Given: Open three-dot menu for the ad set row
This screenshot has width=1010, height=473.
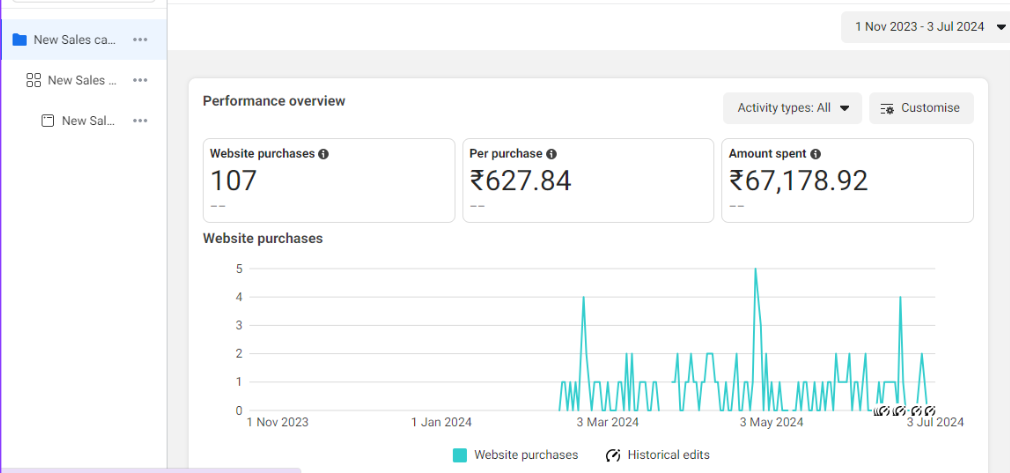Looking at the screenshot, I should click(x=140, y=80).
